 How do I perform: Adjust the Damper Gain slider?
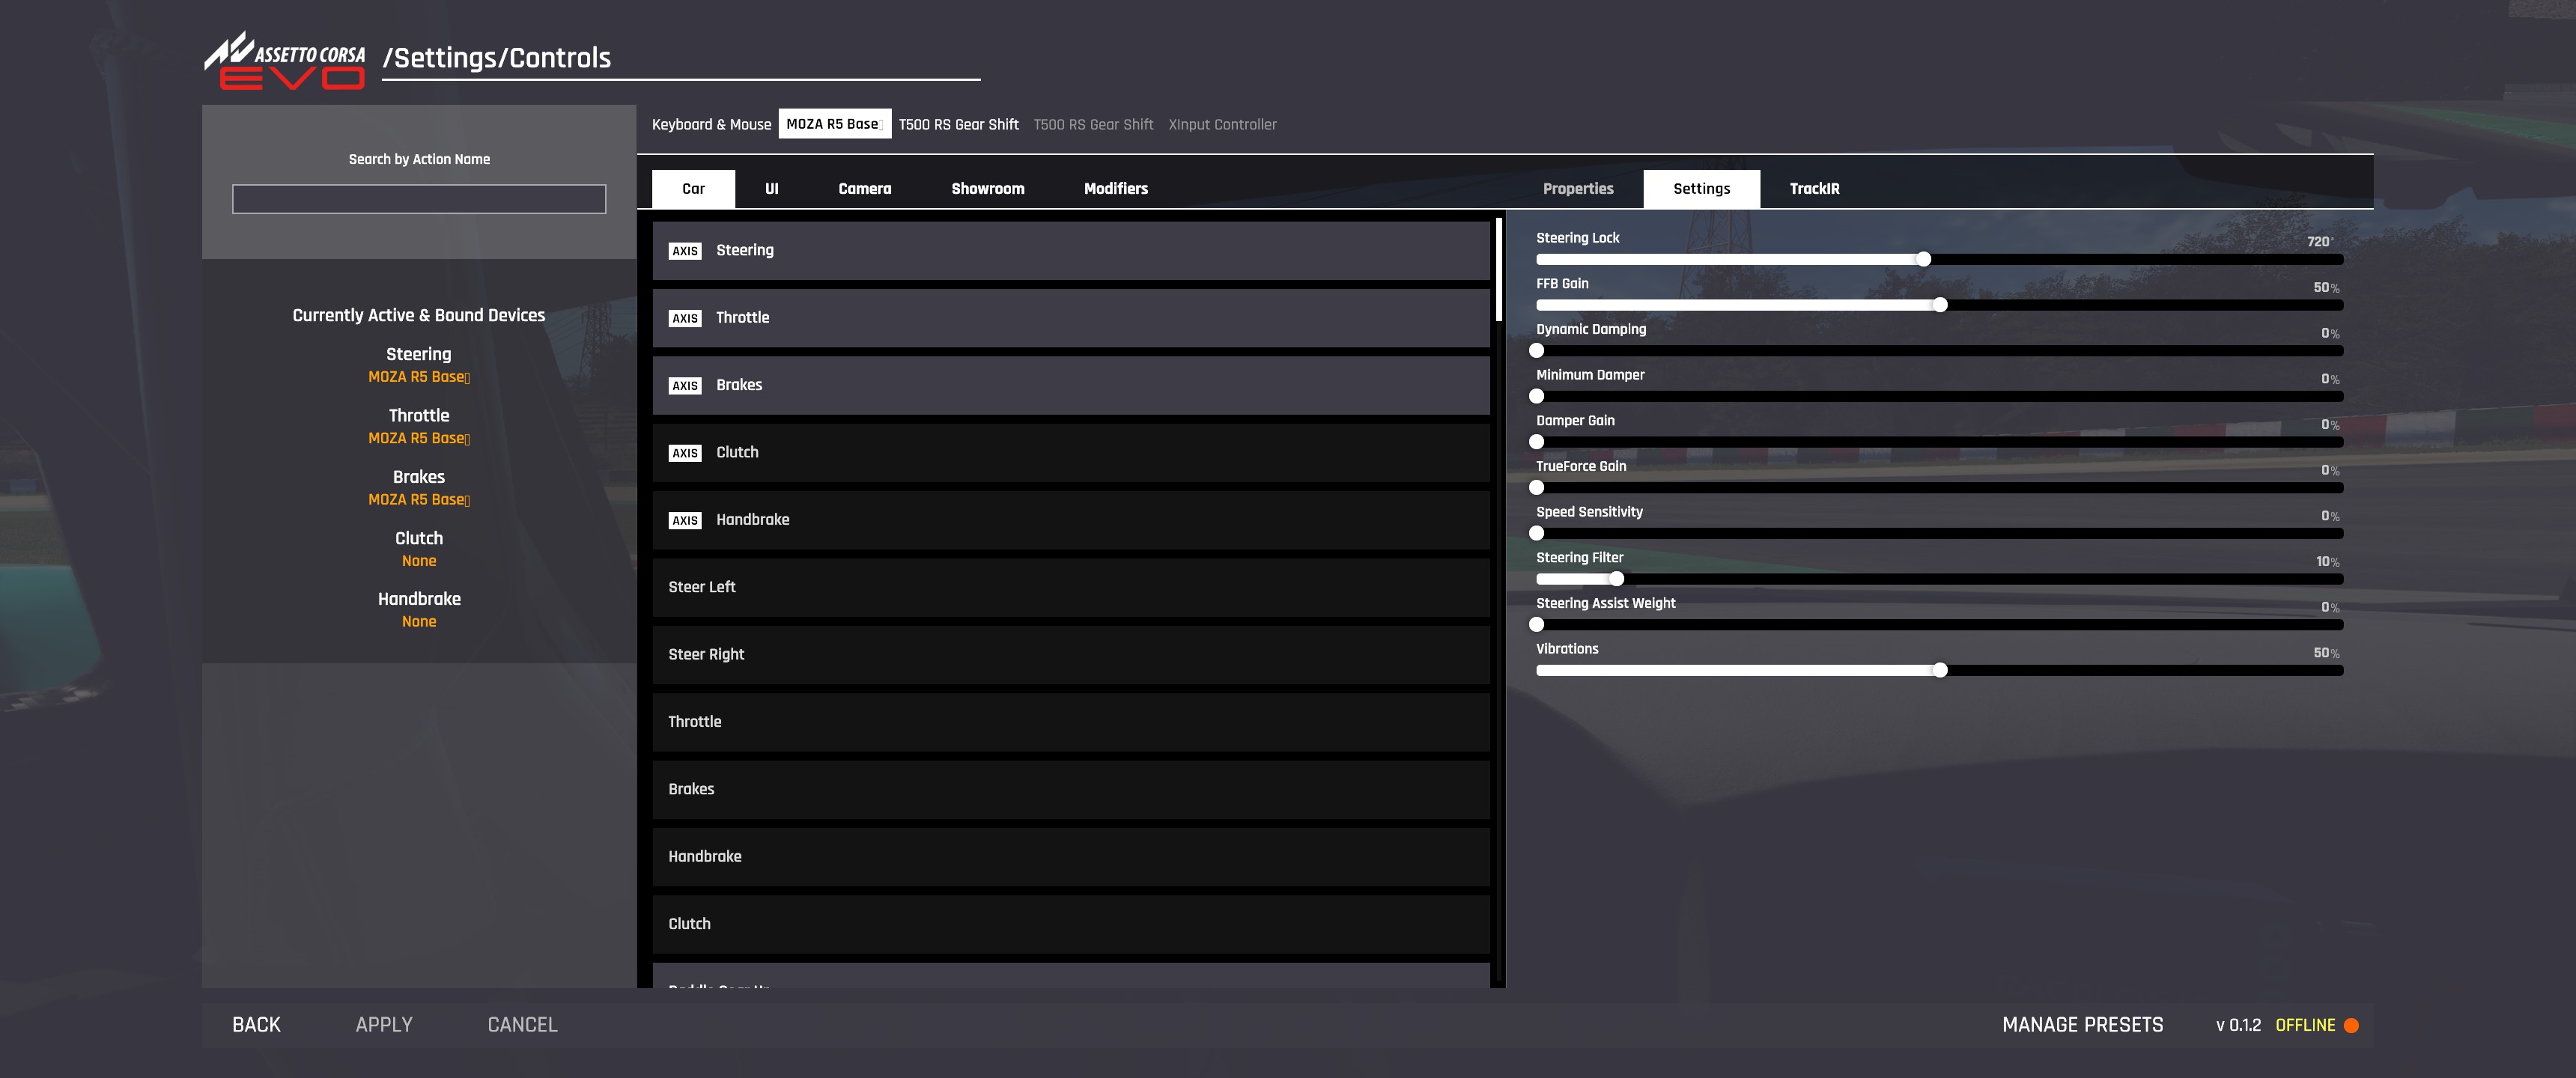(x=1939, y=442)
